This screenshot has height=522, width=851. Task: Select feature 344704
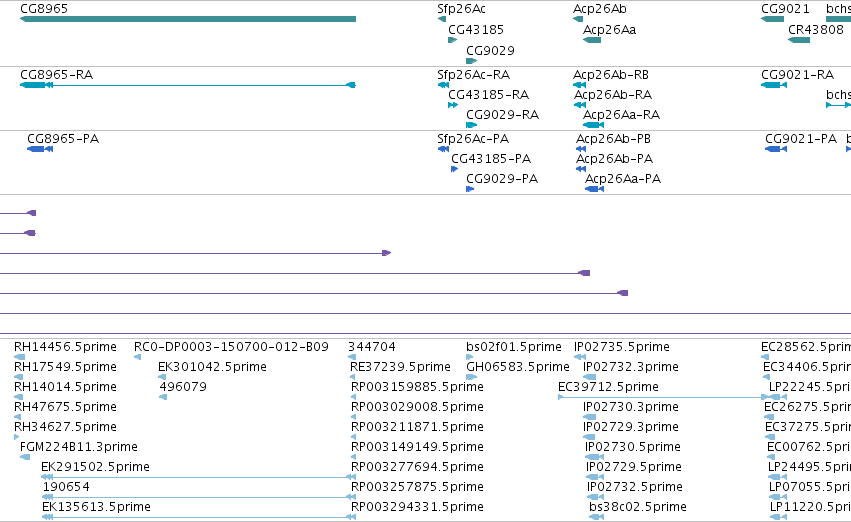[352, 357]
